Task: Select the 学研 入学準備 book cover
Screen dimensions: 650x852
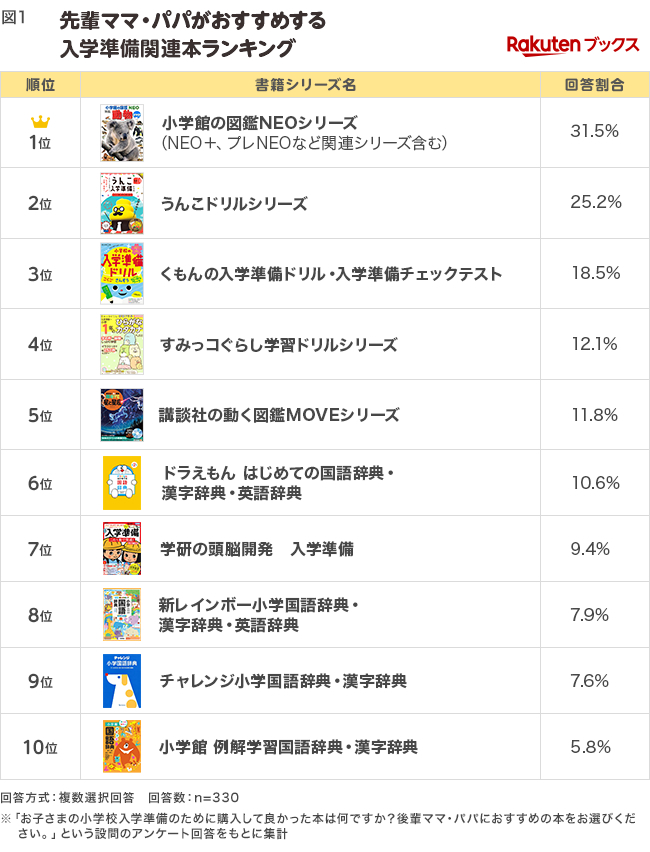Action: (x=122, y=549)
